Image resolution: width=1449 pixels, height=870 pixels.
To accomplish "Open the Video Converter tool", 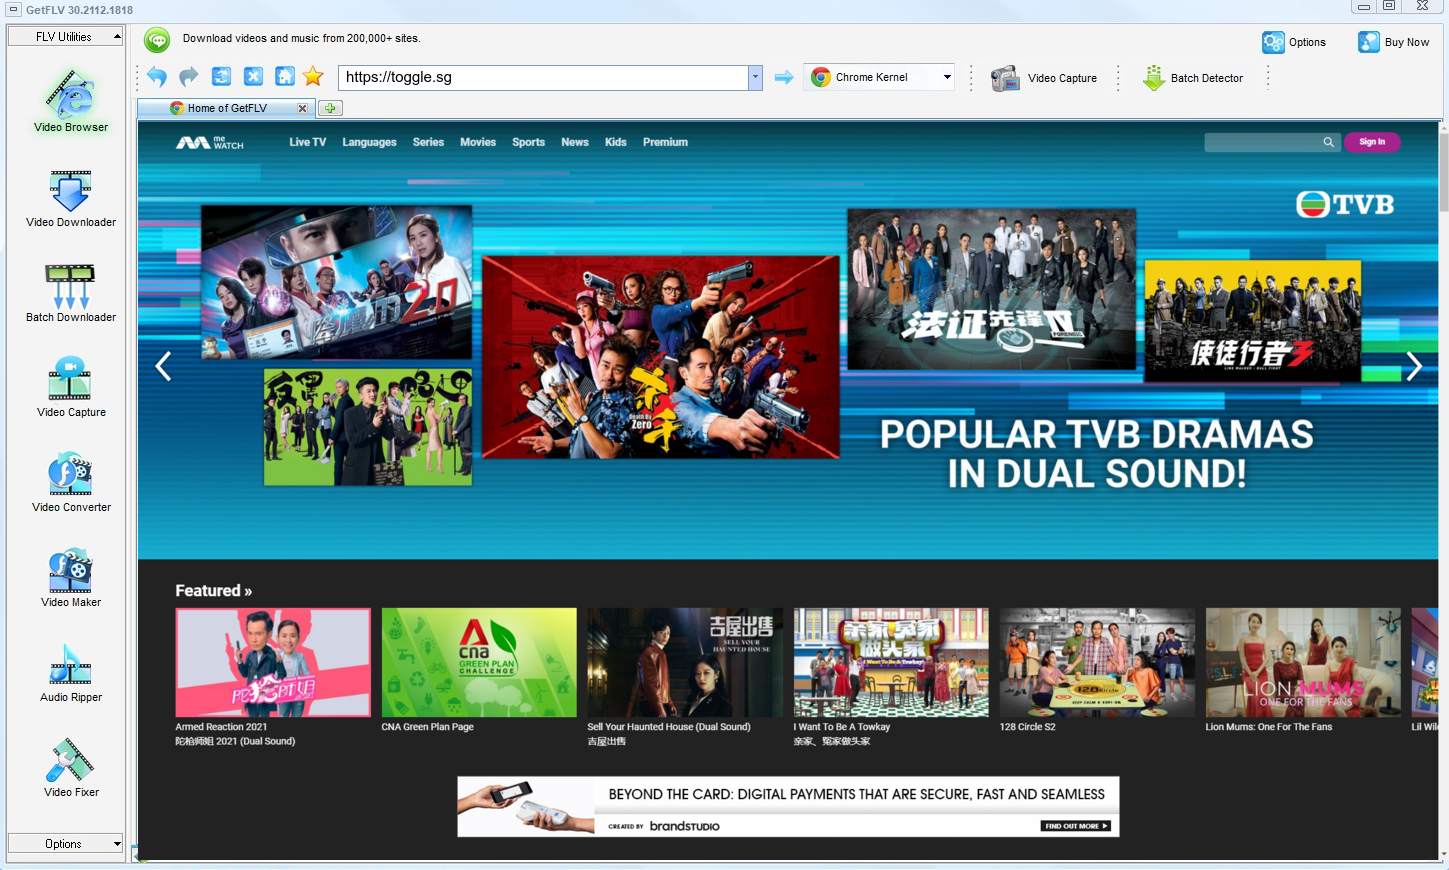I will [70, 483].
